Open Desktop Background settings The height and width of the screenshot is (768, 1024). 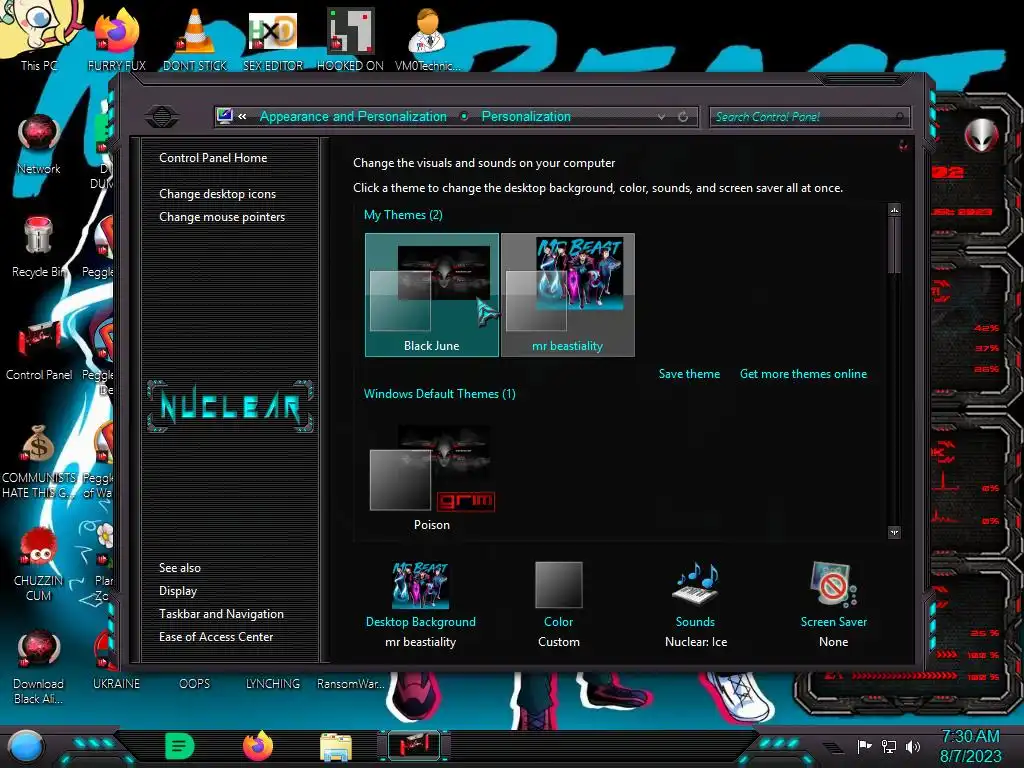(421, 605)
